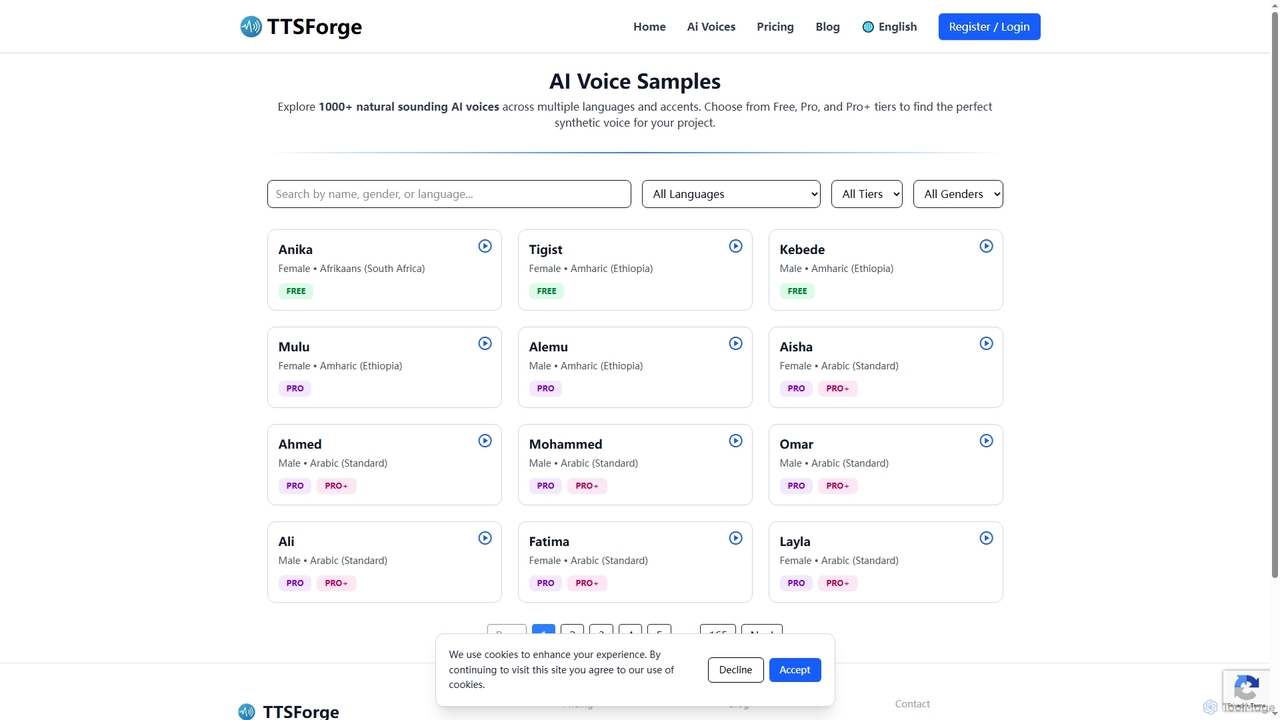1280x720 pixels.
Task: Click the TTSForge brand name in header
Action: (314, 27)
